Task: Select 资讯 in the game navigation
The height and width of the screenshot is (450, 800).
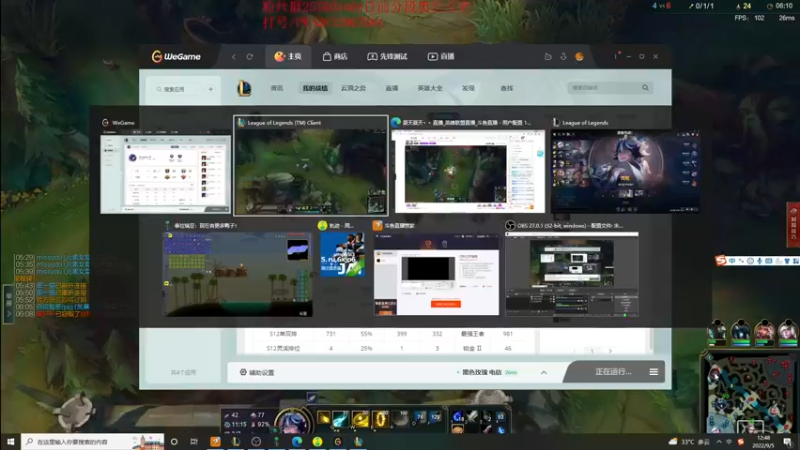Action: (277, 88)
